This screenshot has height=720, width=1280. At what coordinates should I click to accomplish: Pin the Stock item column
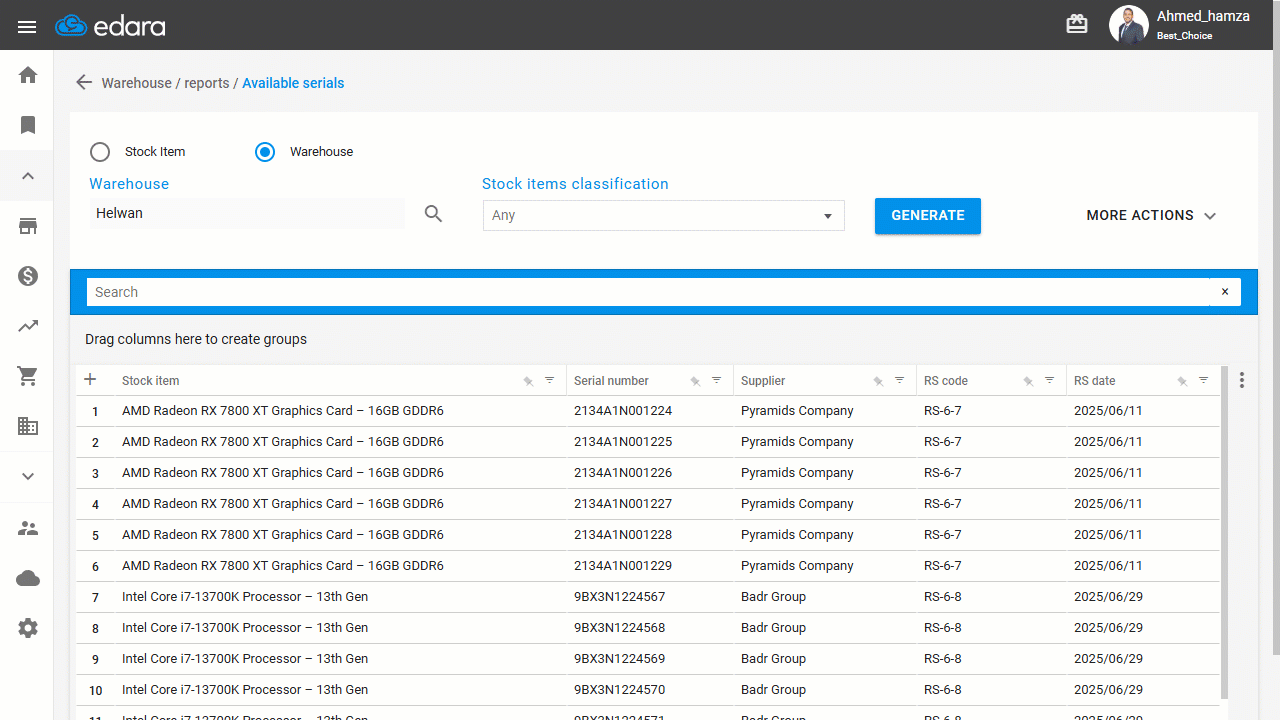click(x=528, y=381)
